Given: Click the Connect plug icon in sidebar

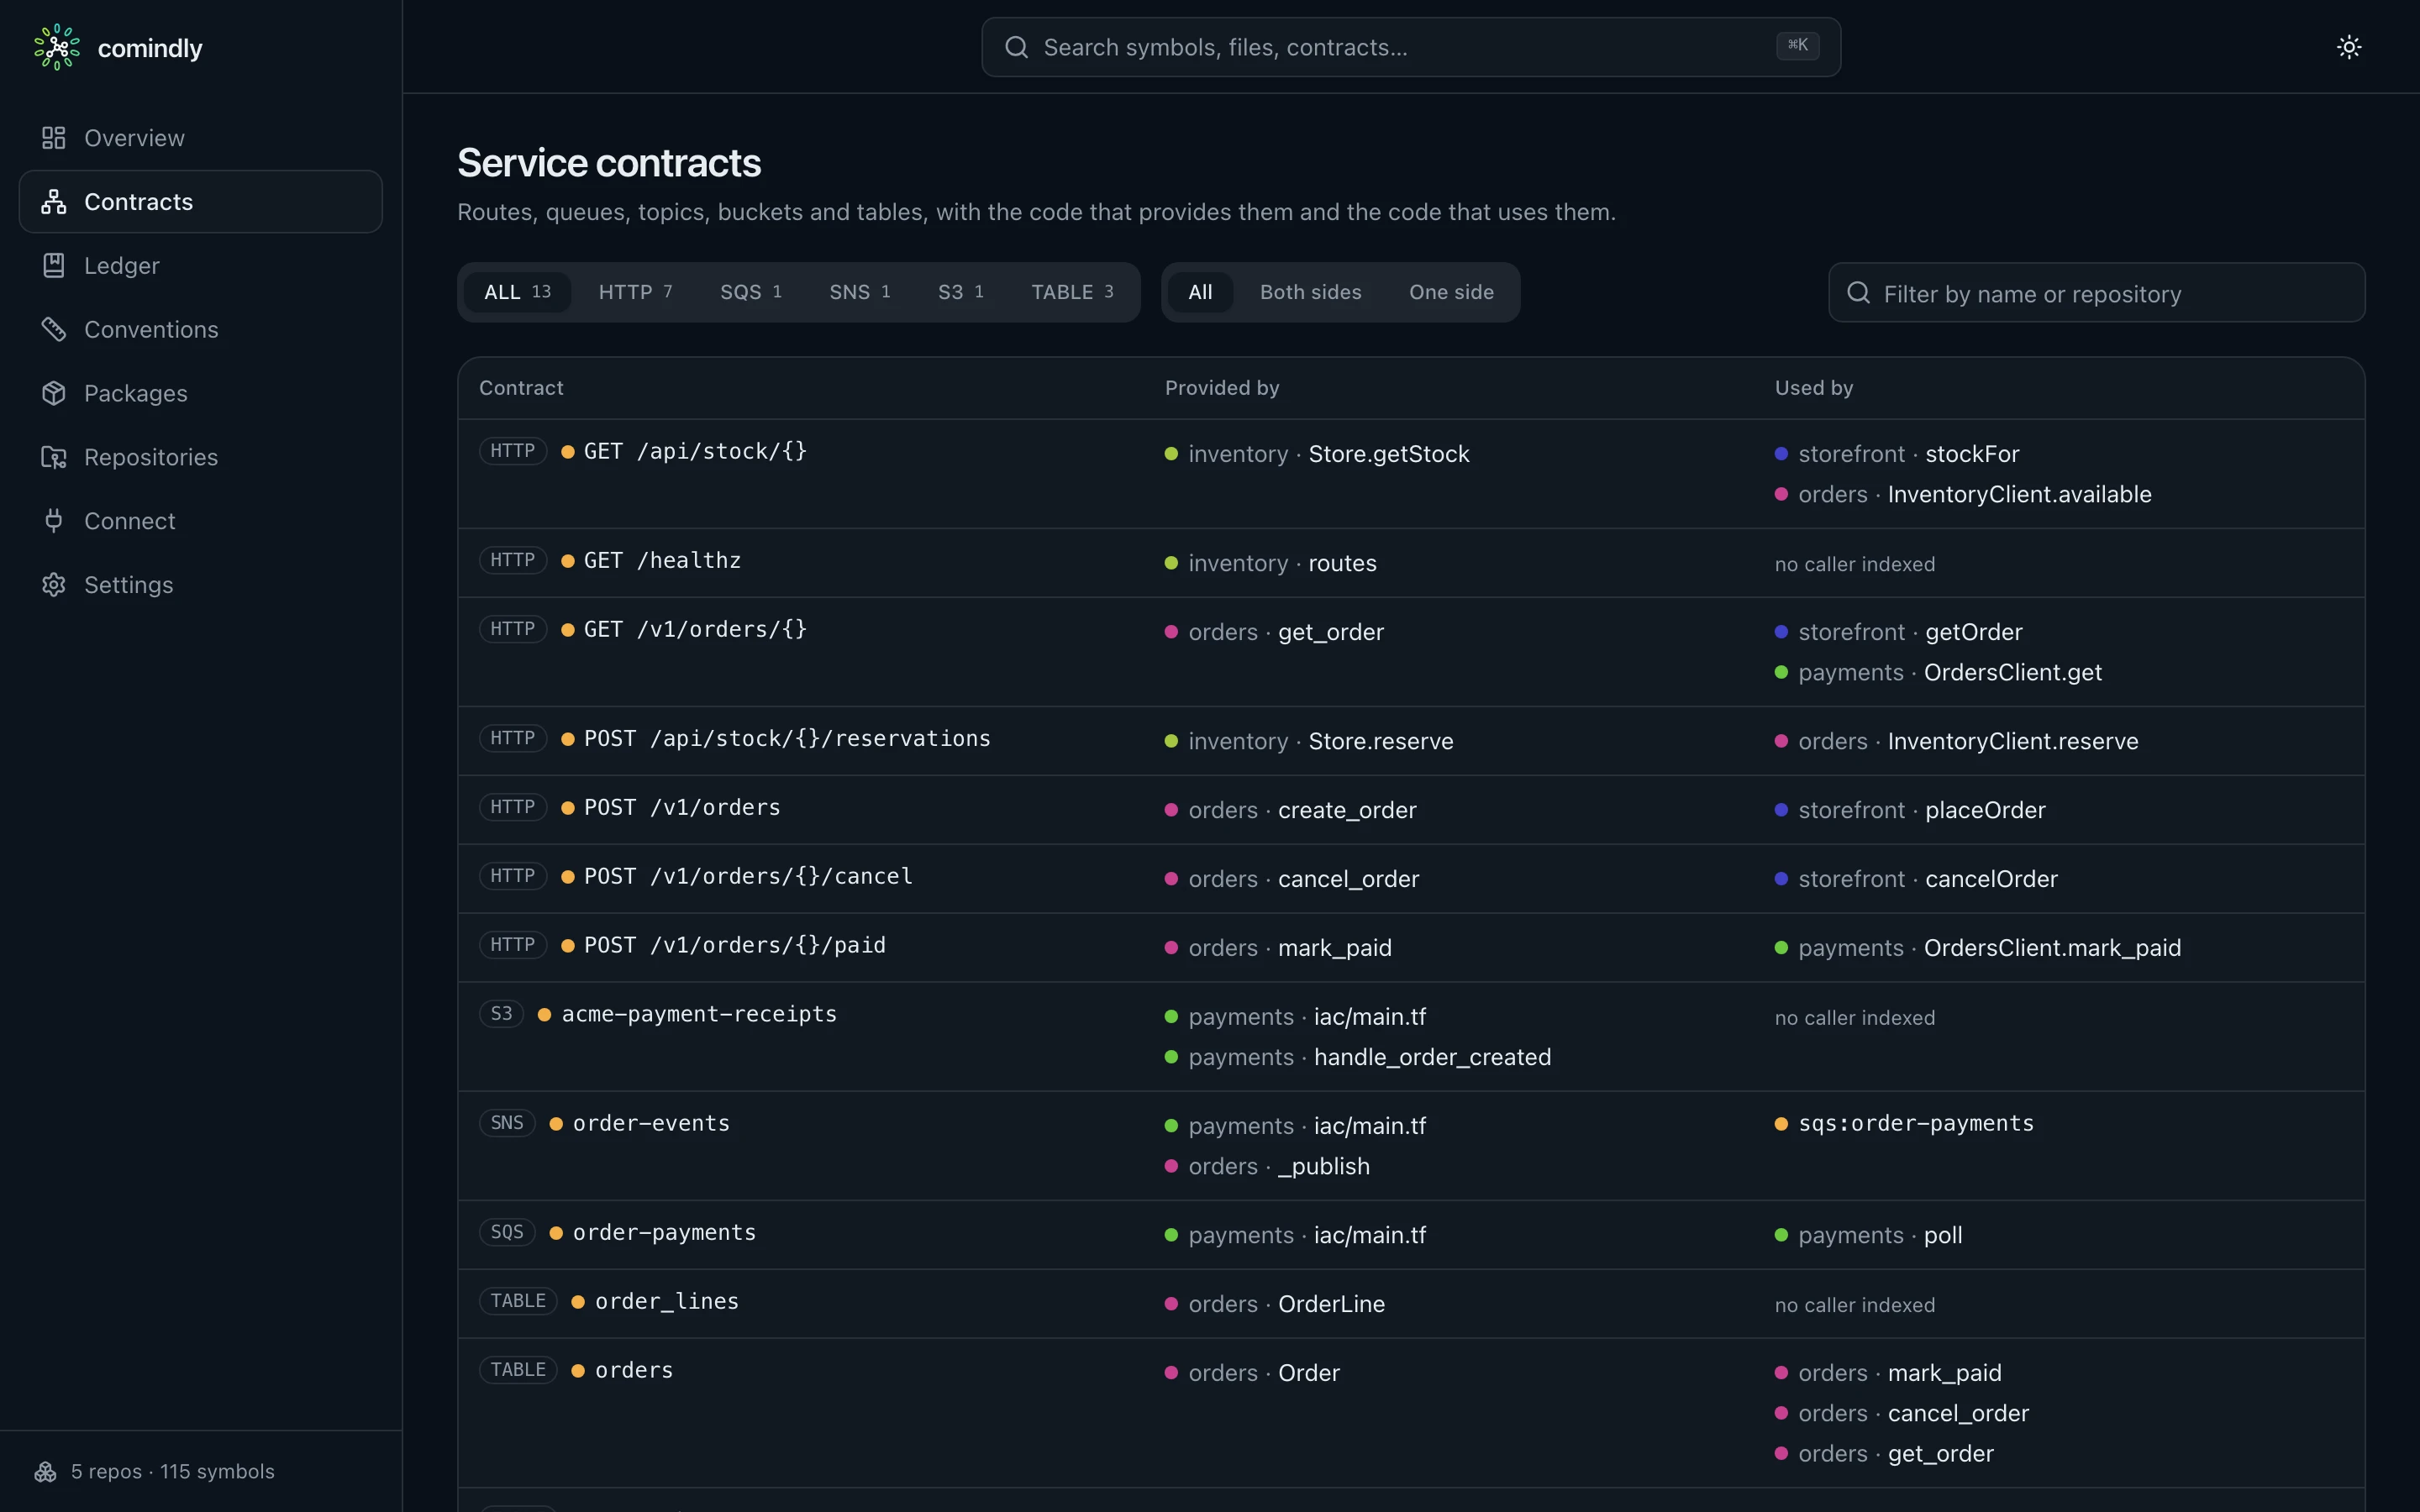Looking at the screenshot, I should [x=54, y=521].
